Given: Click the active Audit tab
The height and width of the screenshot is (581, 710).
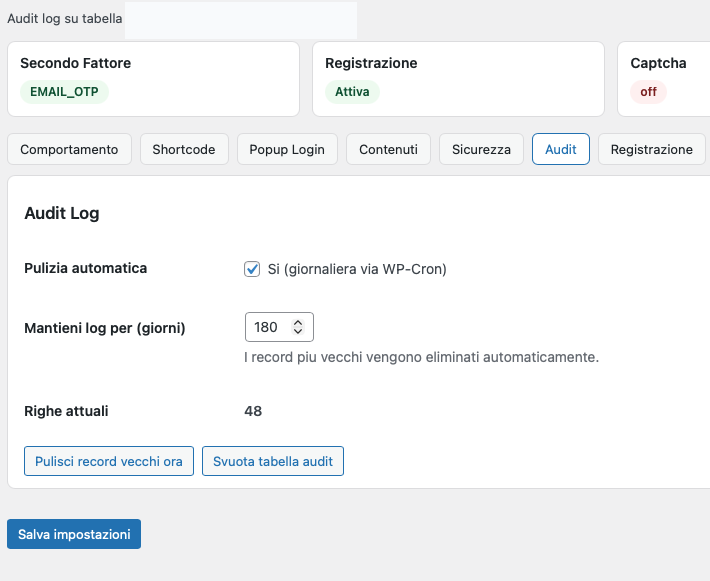Looking at the screenshot, I should tap(561, 149).
